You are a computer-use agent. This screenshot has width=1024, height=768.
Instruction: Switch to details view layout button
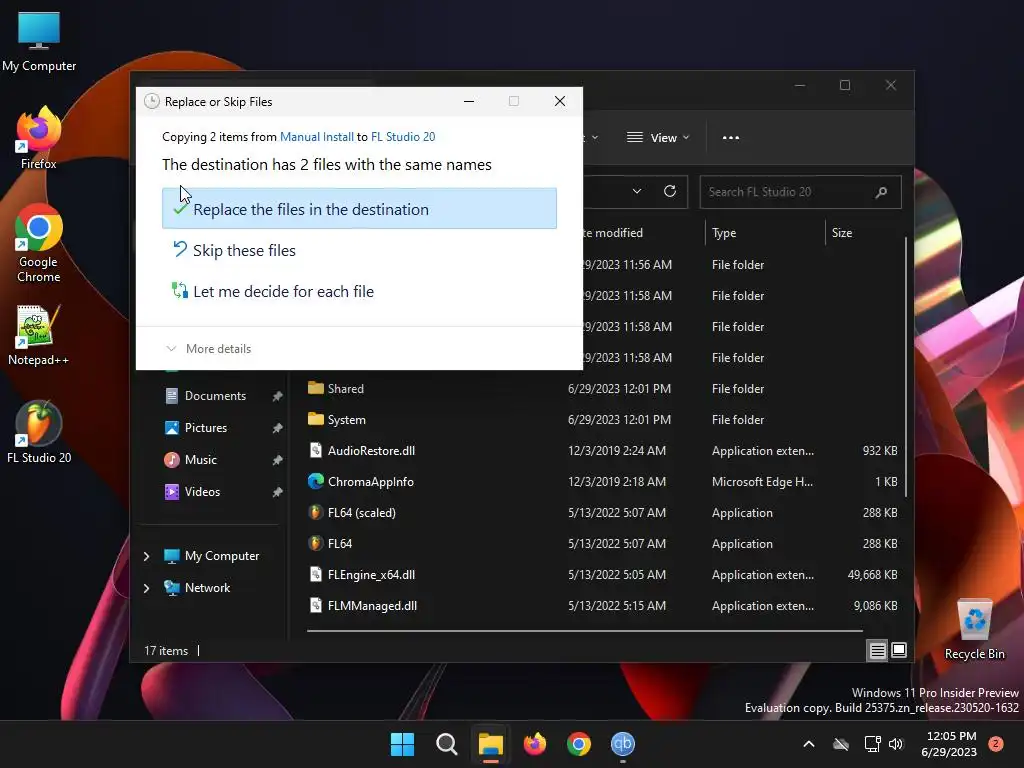pyautogui.click(x=877, y=650)
